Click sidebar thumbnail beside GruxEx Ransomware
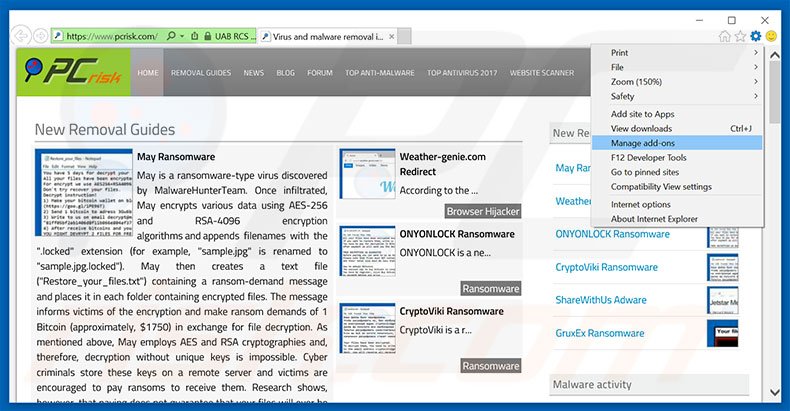Screen dimensions: 790x411 coord(723,333)
